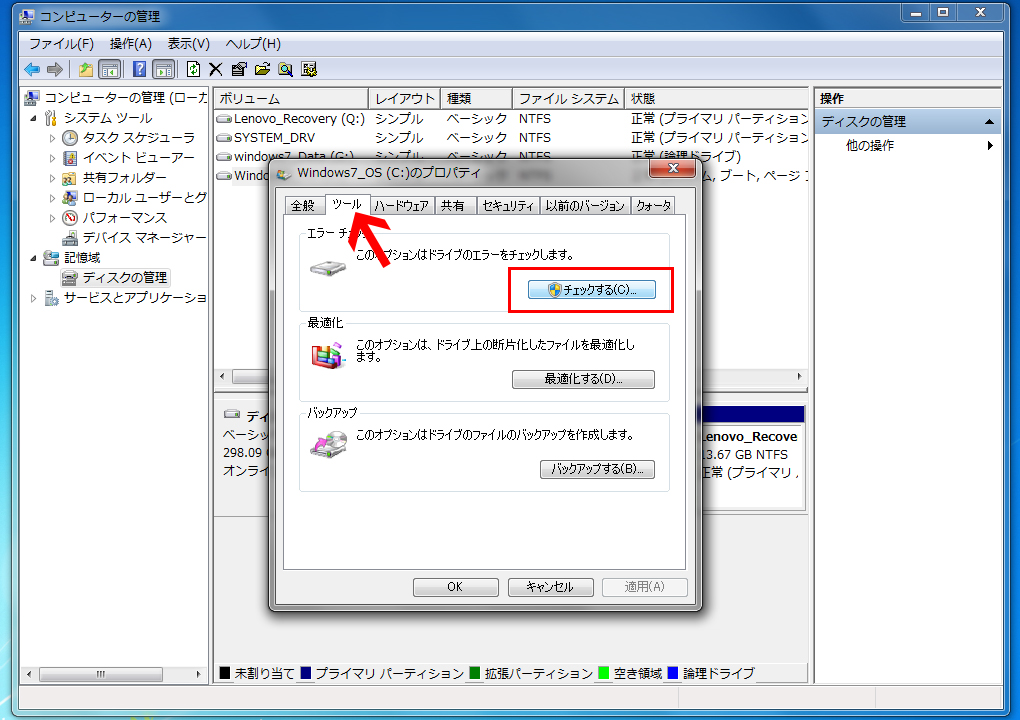Click the バックアップする(B)... button

pos(597,469)
